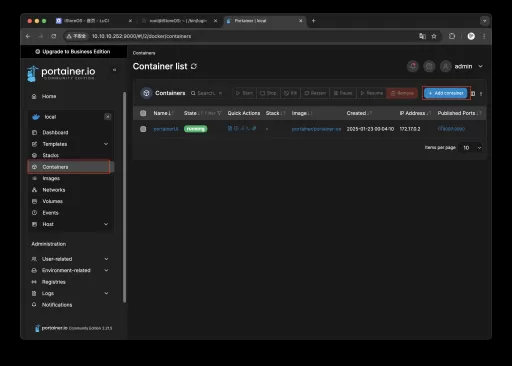Click the Containers breadcrumb link
The width and height of the screenshot is (512, 366).
tap(144, 53)
